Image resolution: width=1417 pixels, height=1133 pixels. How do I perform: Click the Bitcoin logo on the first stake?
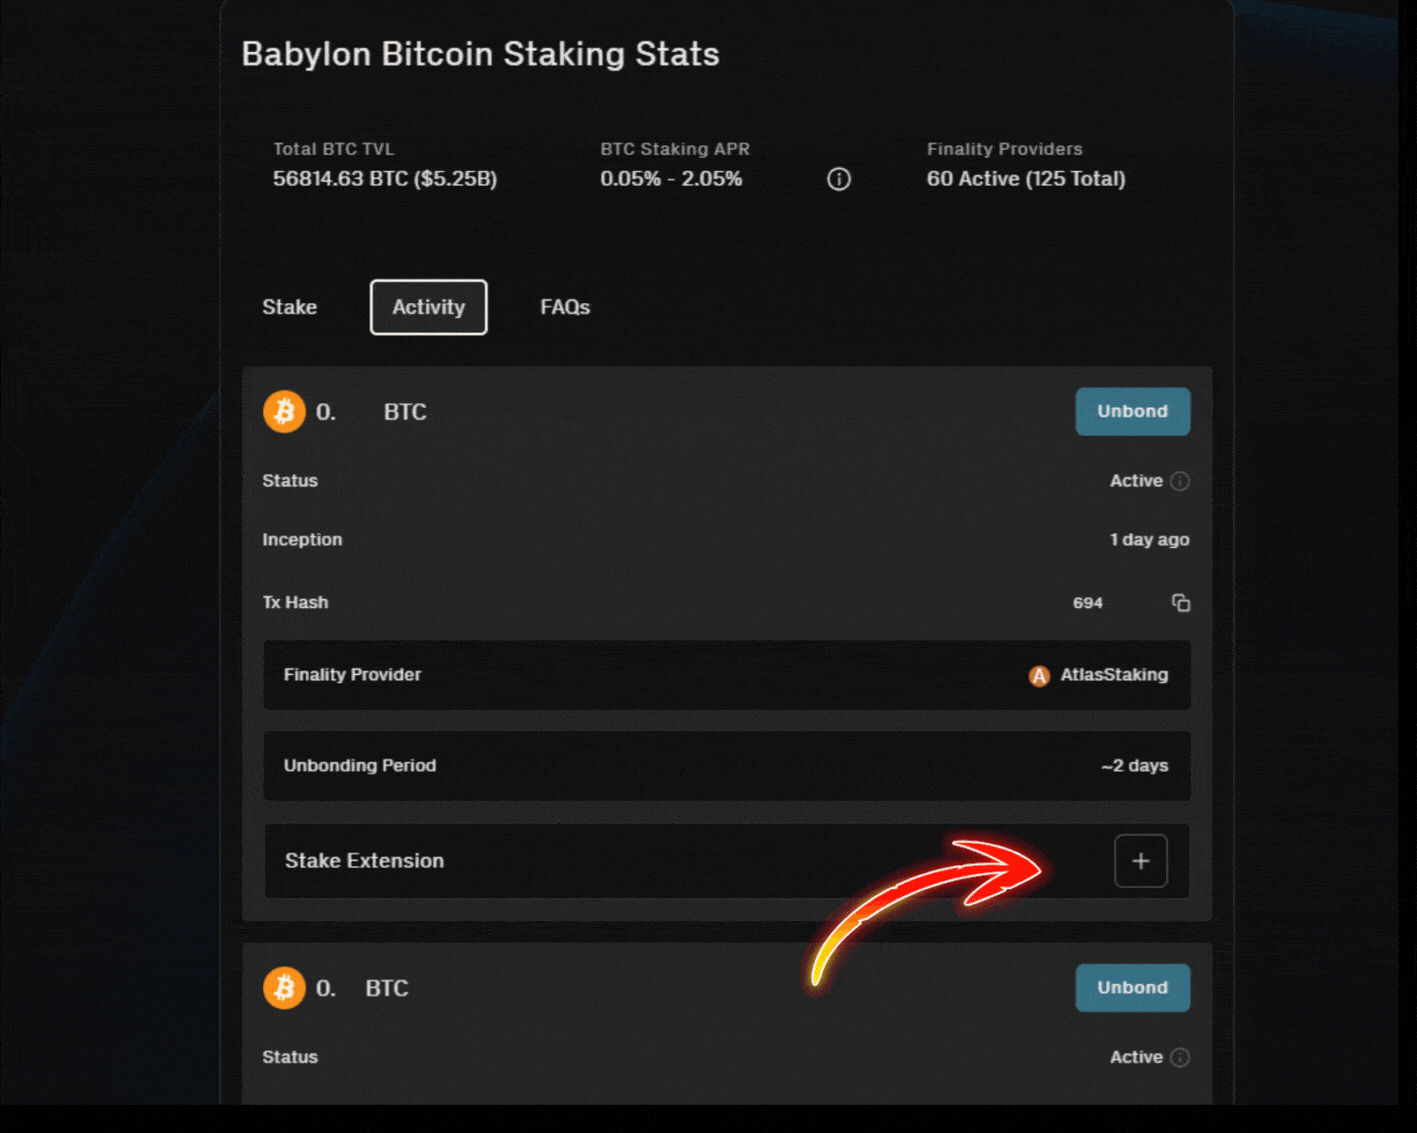coord(283,411)
